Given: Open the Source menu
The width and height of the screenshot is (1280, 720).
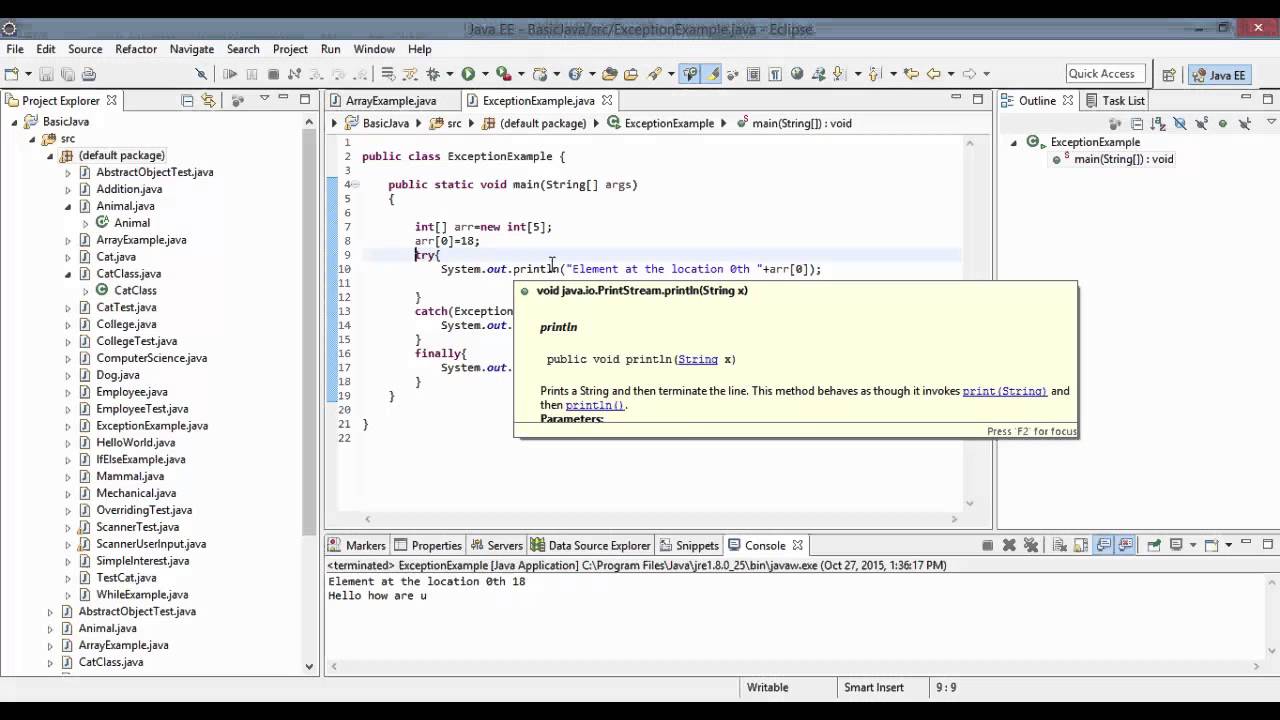Looking at the screenshot, I should [x=85, y=49].
